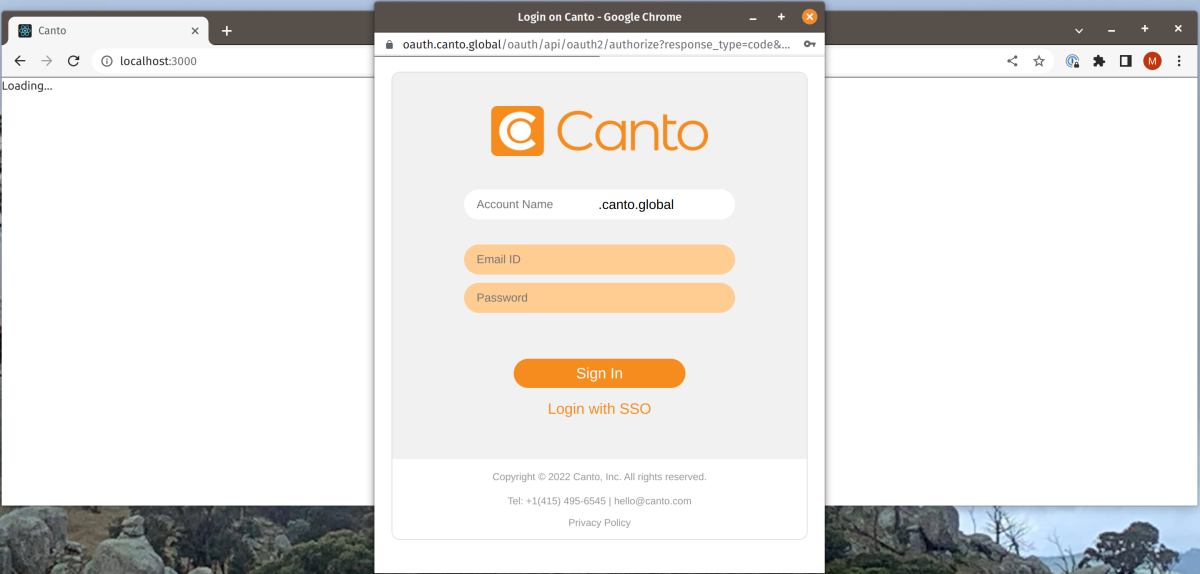
Task: Select the Canto tab in main window
Action: (109, 31)
